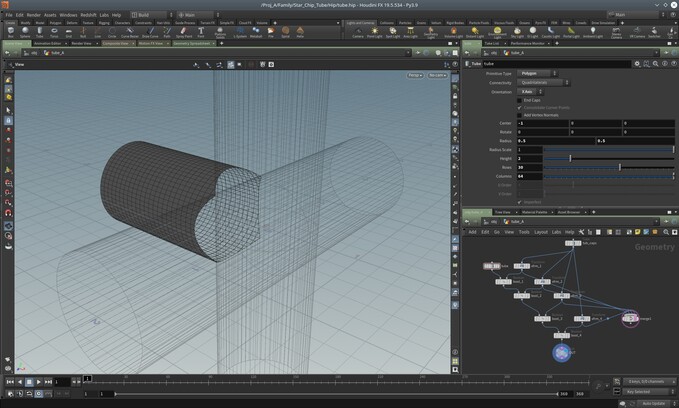Click the search icon in parameter pane
Screen dimensions: 679x408
pyautogui.click(x=656, y=64)
